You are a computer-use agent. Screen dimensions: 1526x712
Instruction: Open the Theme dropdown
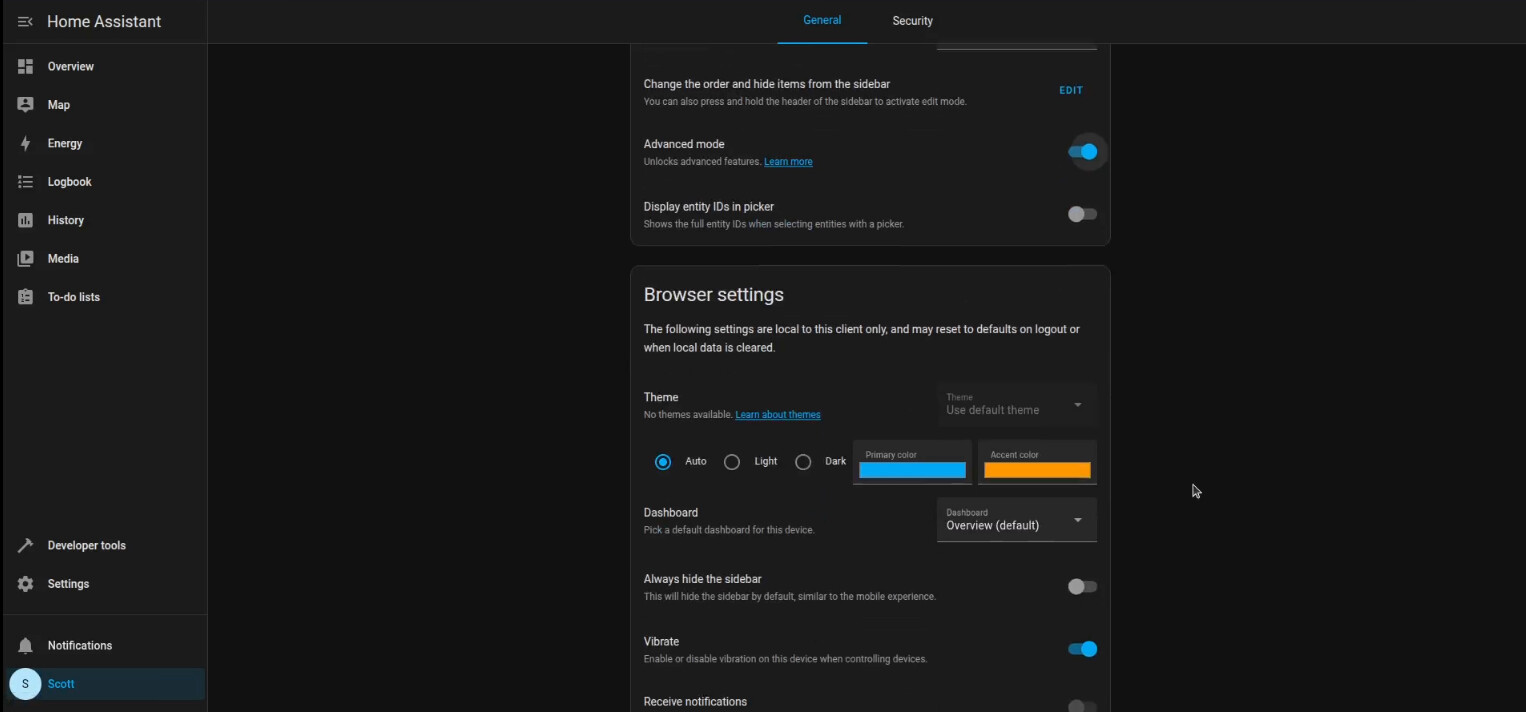pyautogui.click(x=1017, y=405)
